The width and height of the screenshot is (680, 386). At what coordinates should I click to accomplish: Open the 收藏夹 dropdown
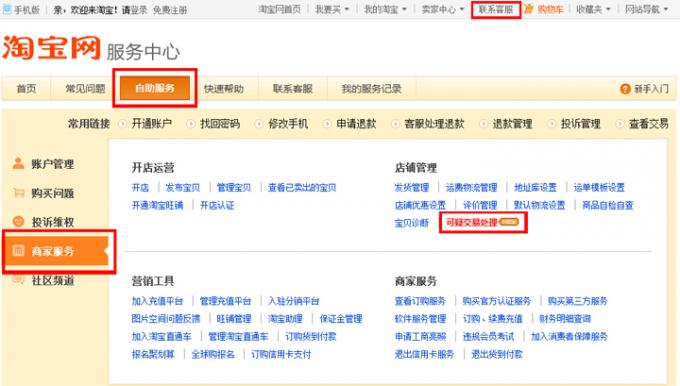[x=593, y=9]
